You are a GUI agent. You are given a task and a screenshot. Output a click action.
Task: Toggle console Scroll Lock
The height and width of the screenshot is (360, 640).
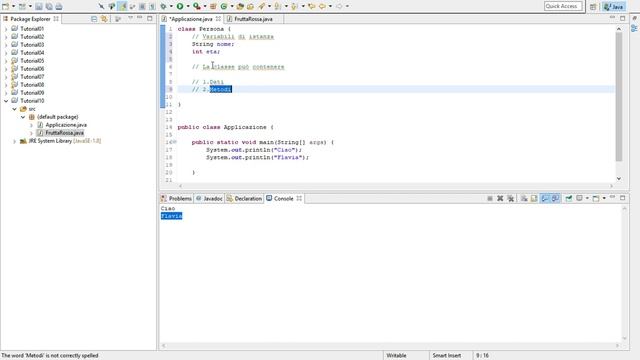[534, 198]
